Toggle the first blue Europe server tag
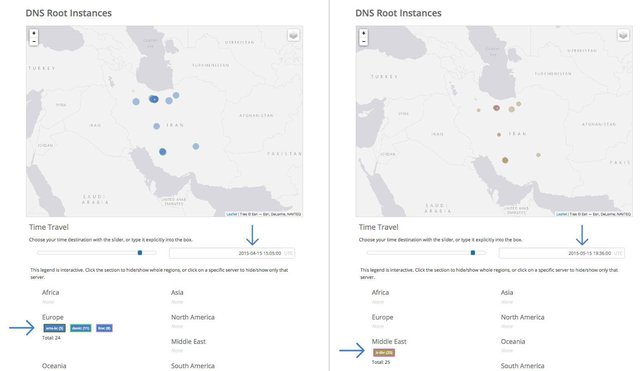Image resolution: width=640 pixels, height=371 pixels. 54,328
